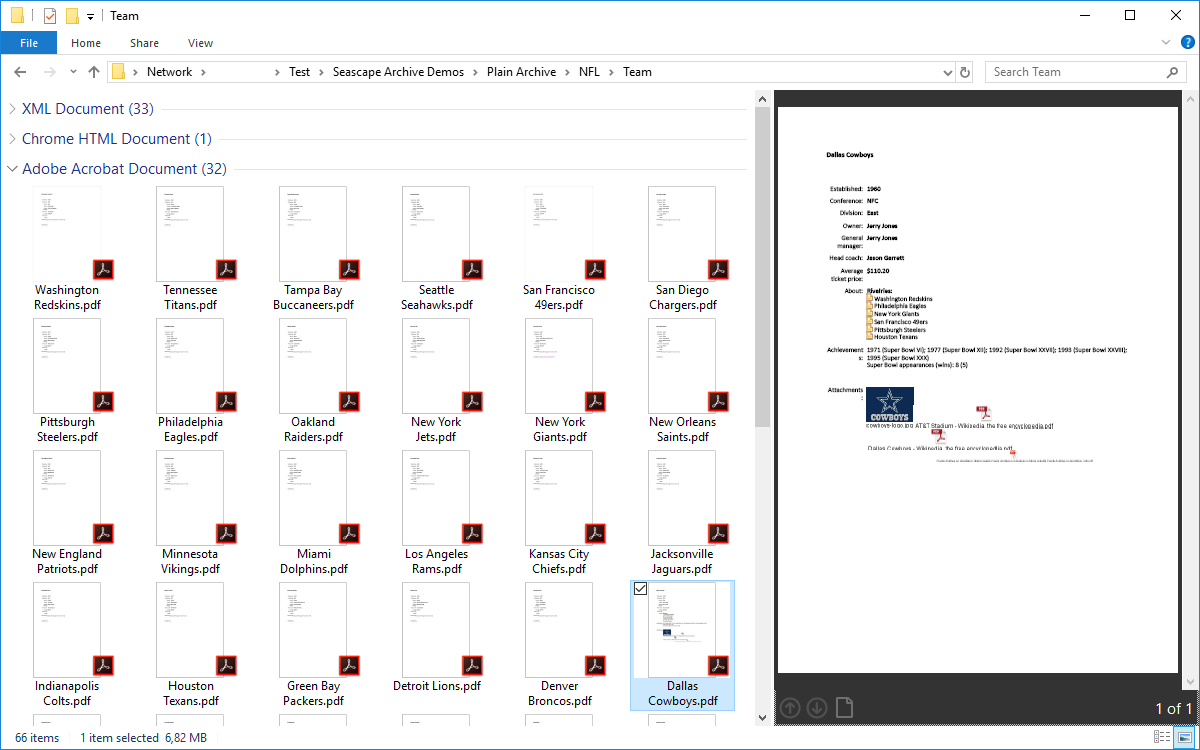Click the Help question mark icon

click(x=1187, y=43)
